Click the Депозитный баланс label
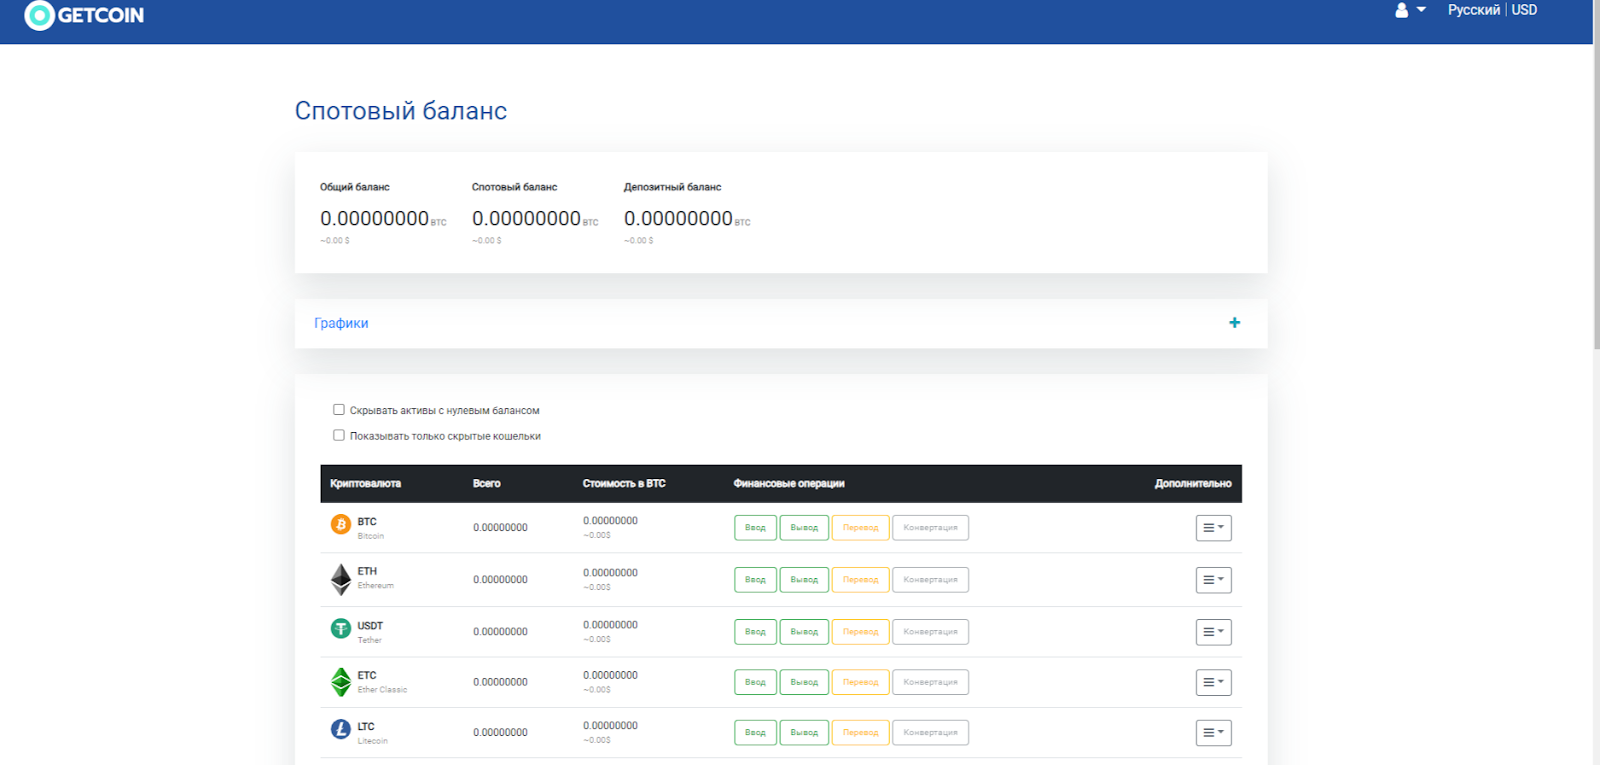 tap(673, 187)
